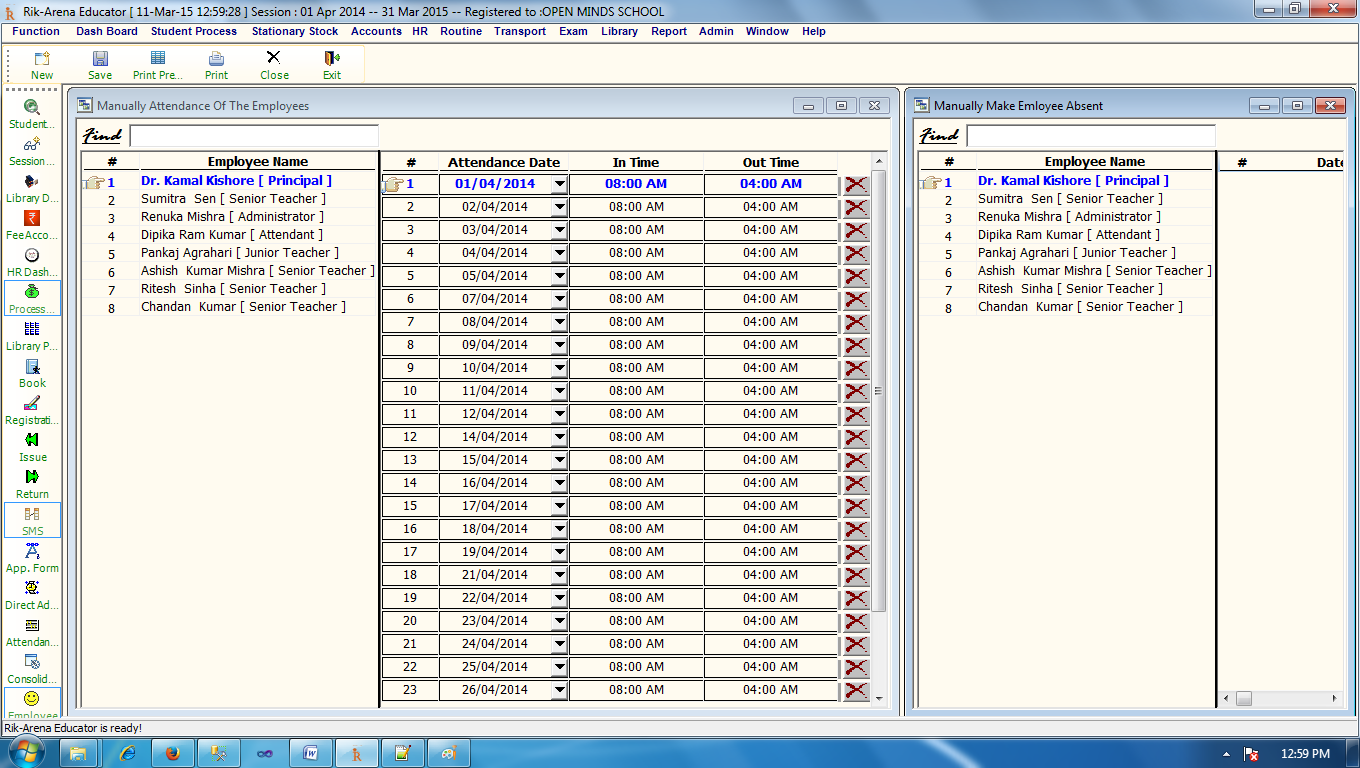1360x768 pixels.
Task: Select Renuka Mishra in the attendance employee list
Action: (x=232, y=217)
